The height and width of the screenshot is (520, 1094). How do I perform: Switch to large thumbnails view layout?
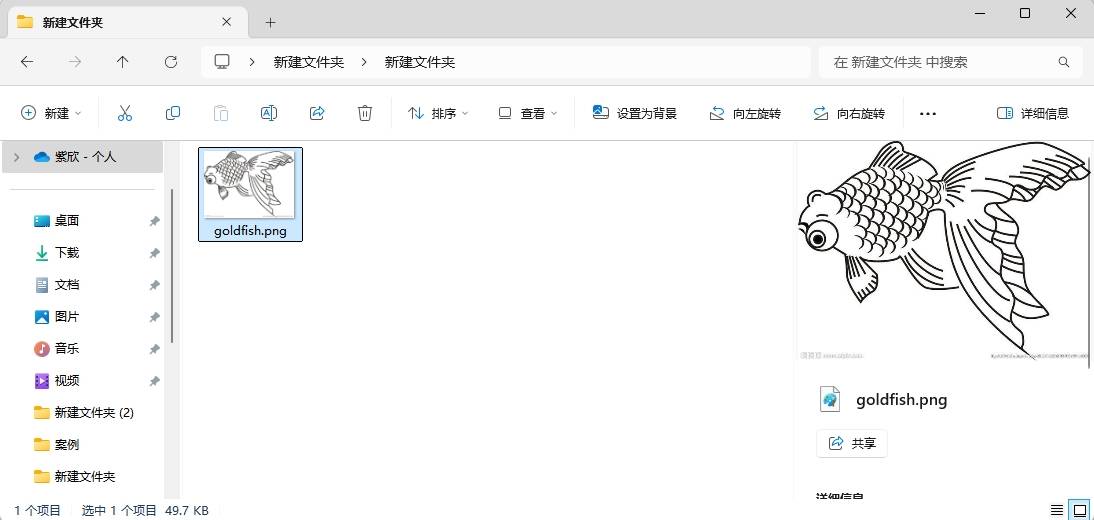(1079, 510)
